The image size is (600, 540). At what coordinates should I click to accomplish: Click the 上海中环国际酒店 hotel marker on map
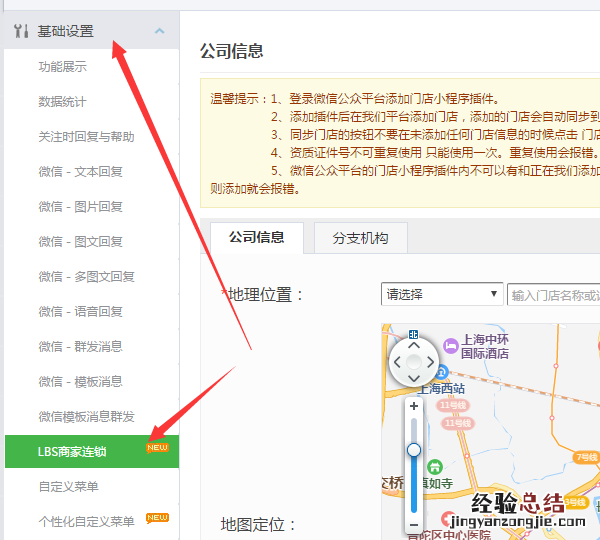pyautogui.click(x=451, y=347)
